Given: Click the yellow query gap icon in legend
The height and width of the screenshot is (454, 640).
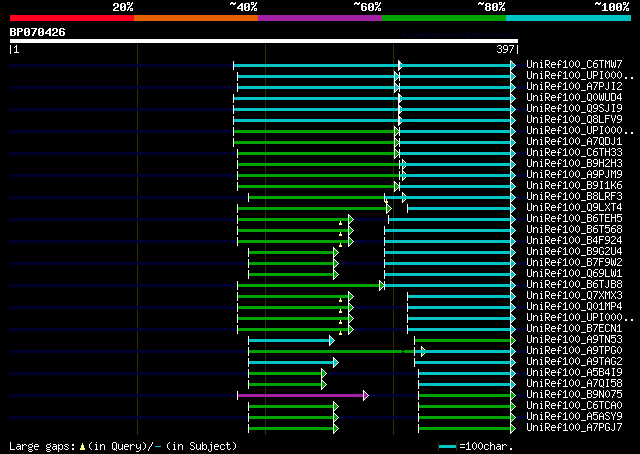Looking at the screenshot, I should click(82, 447).
